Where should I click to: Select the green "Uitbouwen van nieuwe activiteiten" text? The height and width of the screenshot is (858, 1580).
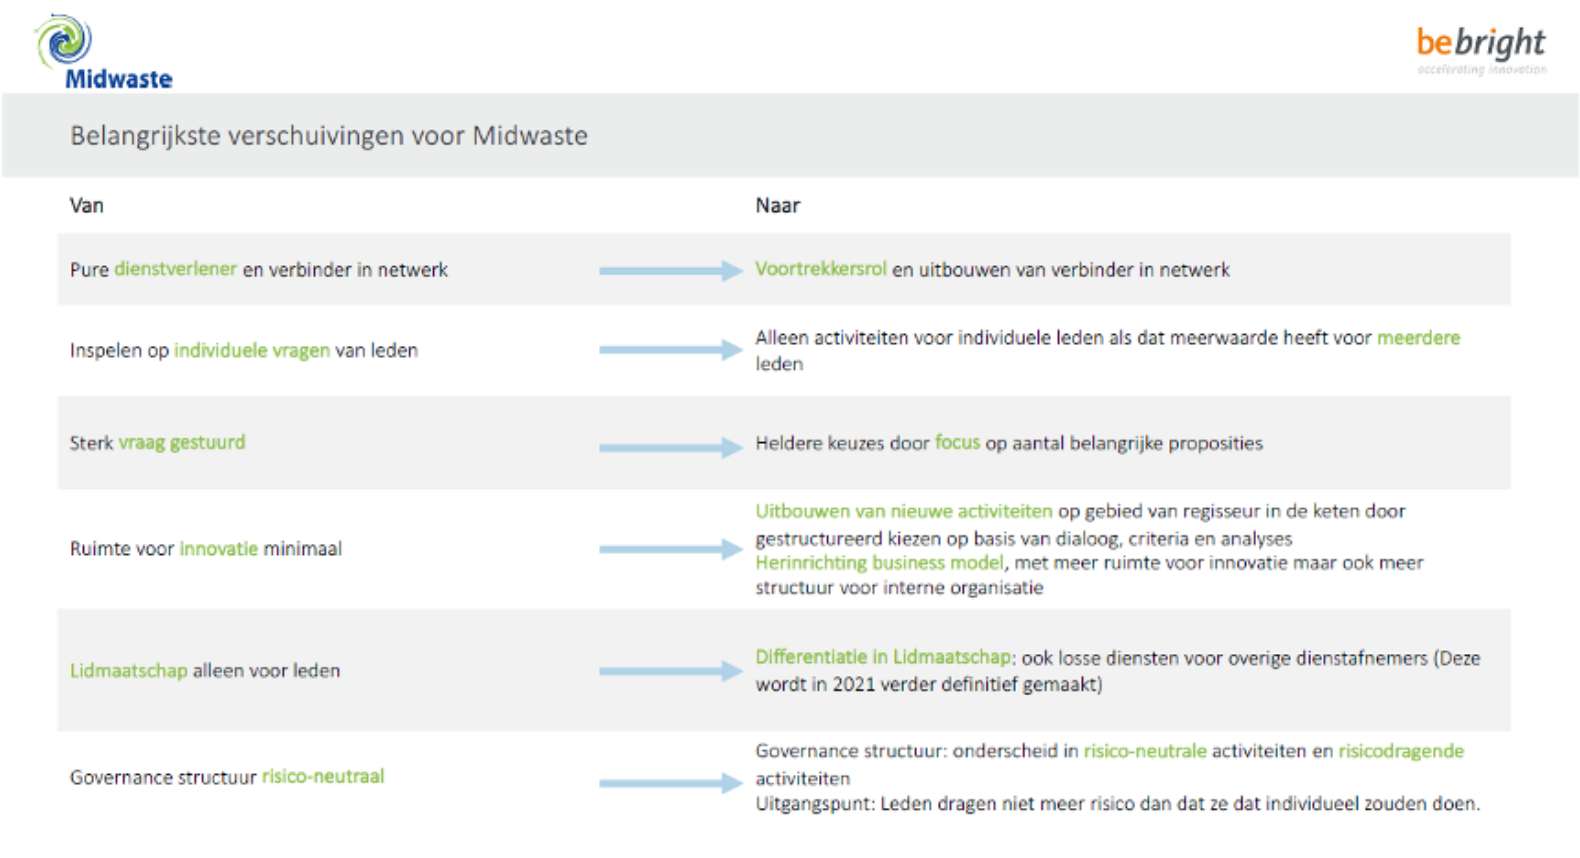(x=903, y=511)
